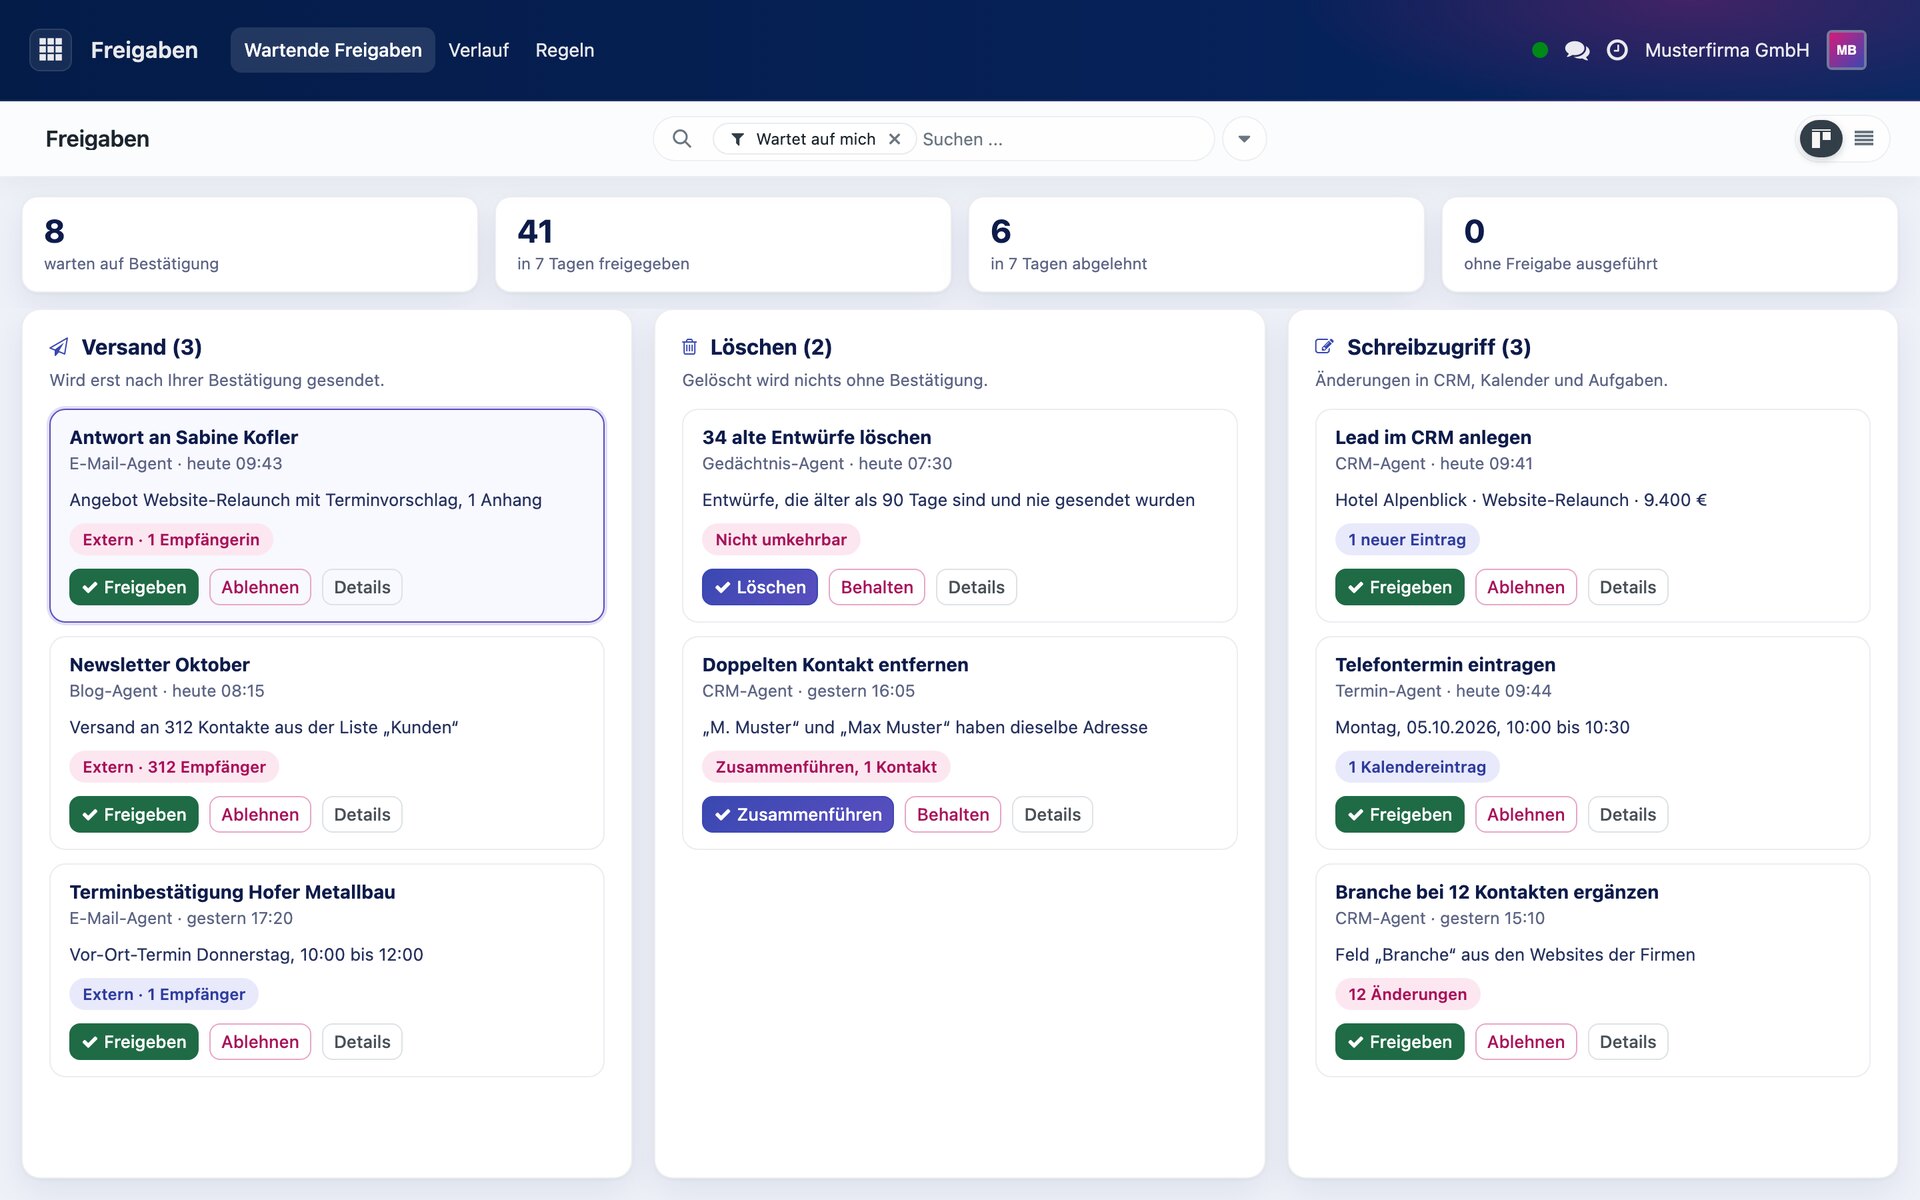Open the Regeln tab
The image size is (1920, 1200).
click(x=564, y=50)
